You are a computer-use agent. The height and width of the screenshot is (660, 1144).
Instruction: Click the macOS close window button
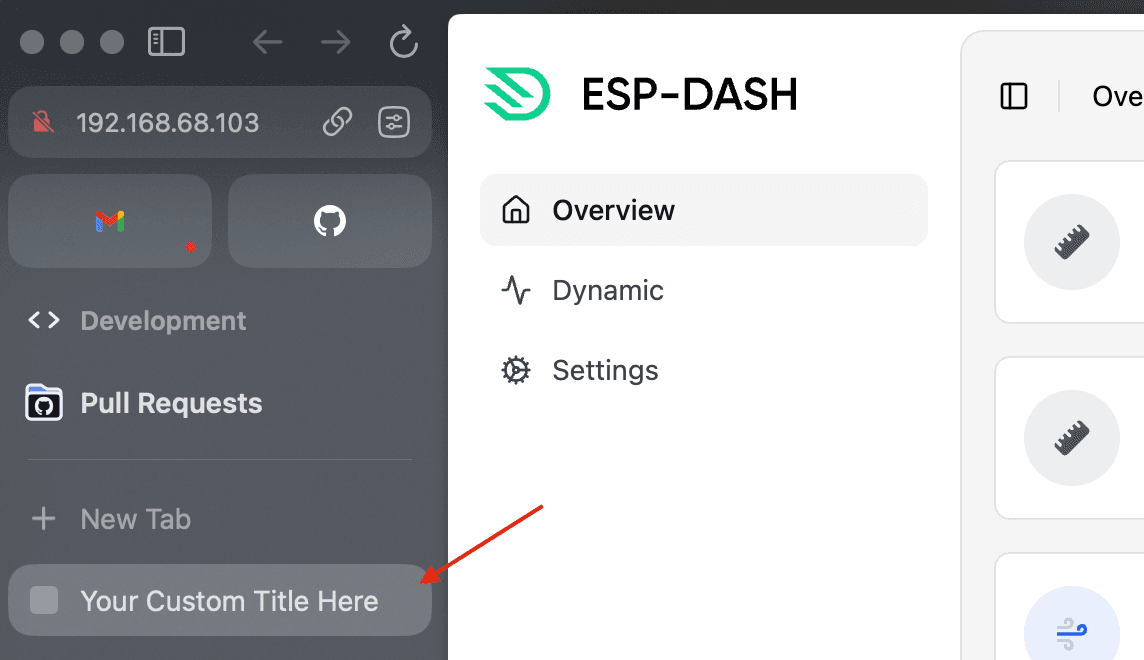coord(32,42)
